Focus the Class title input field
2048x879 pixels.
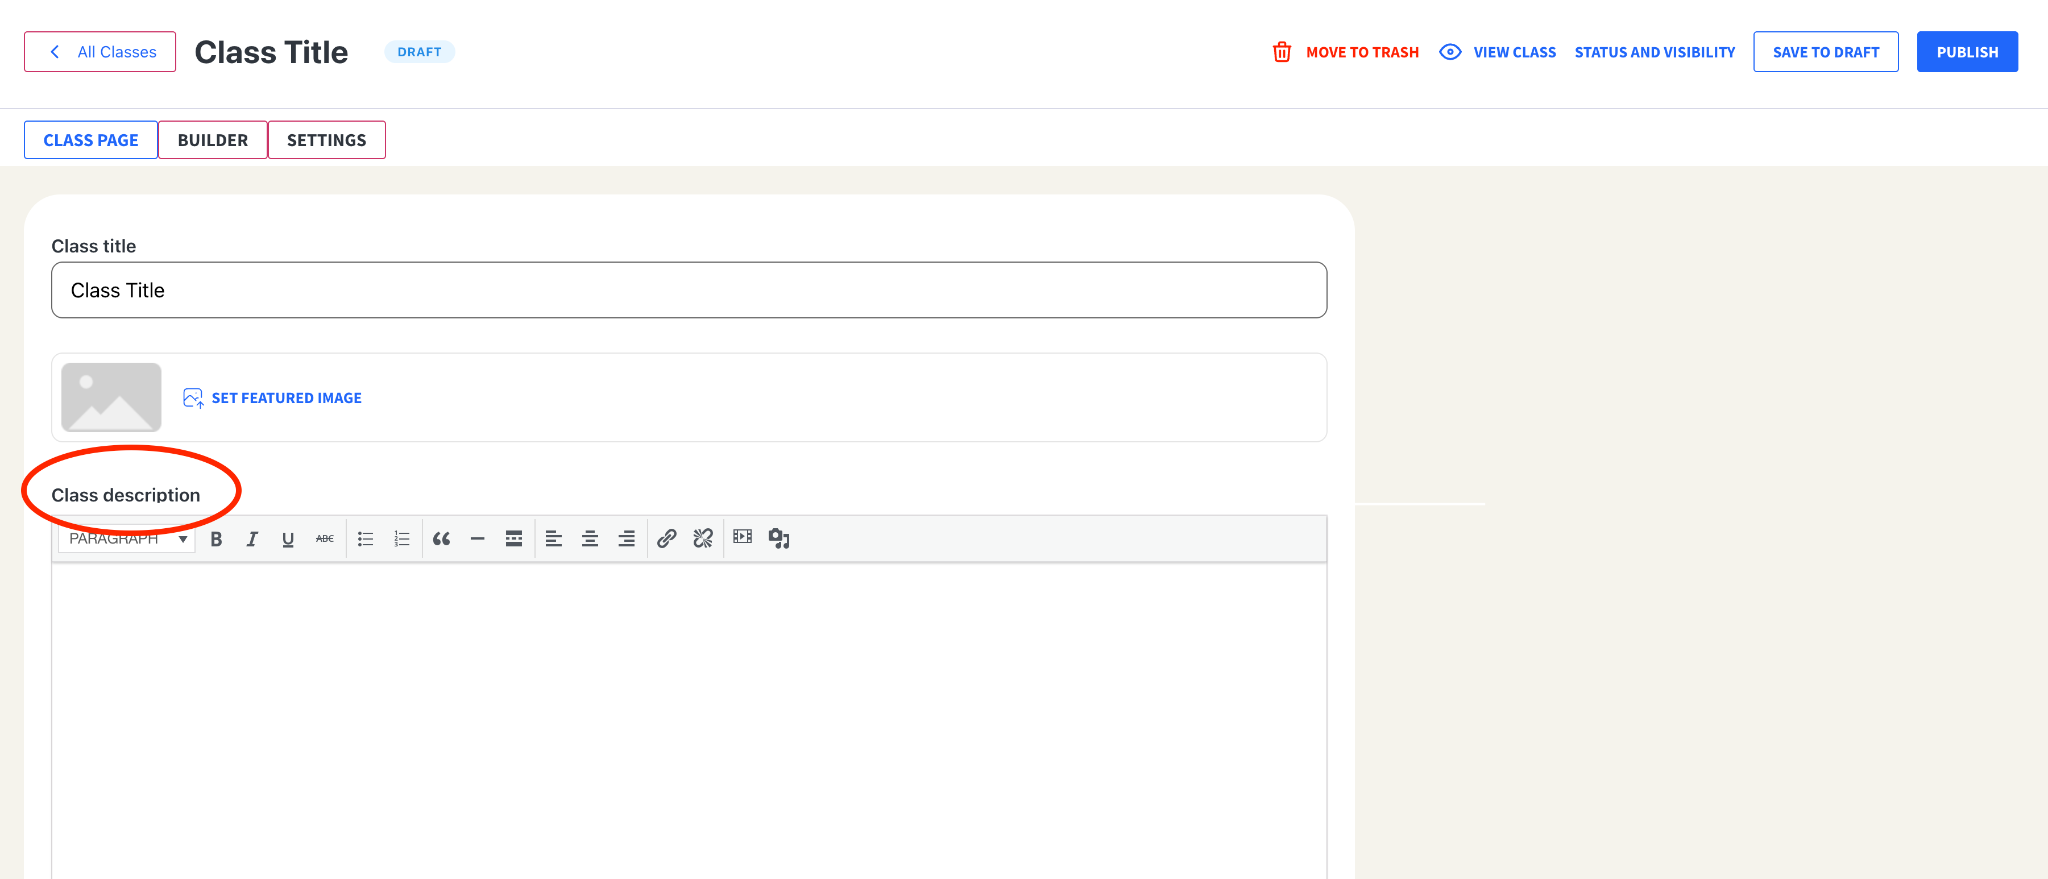tap(689, 290)
